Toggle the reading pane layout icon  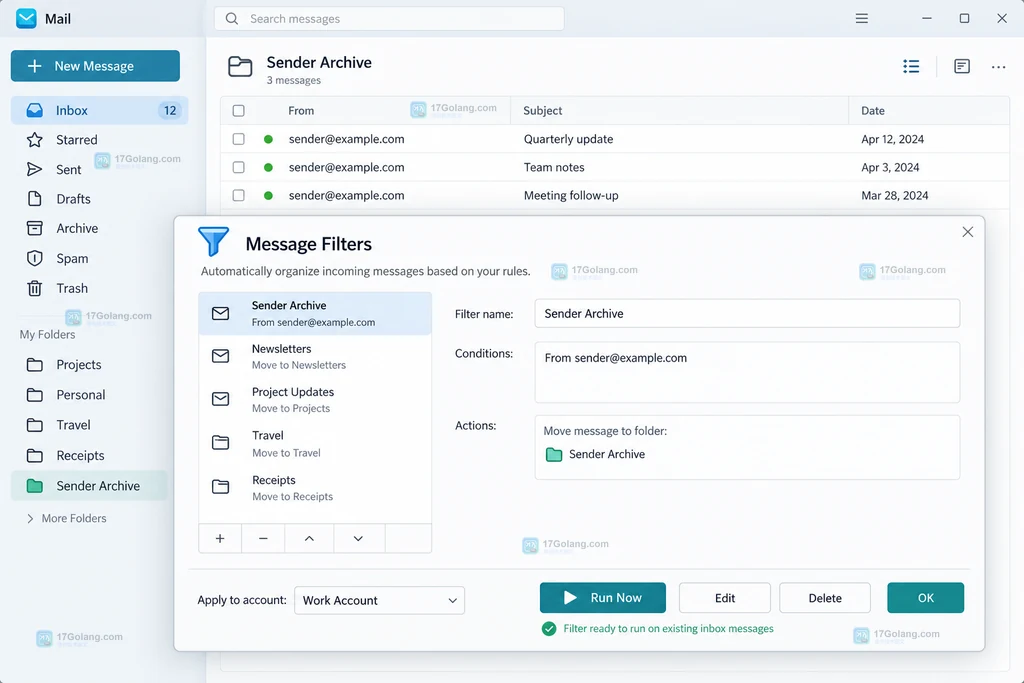pos(961,66)
